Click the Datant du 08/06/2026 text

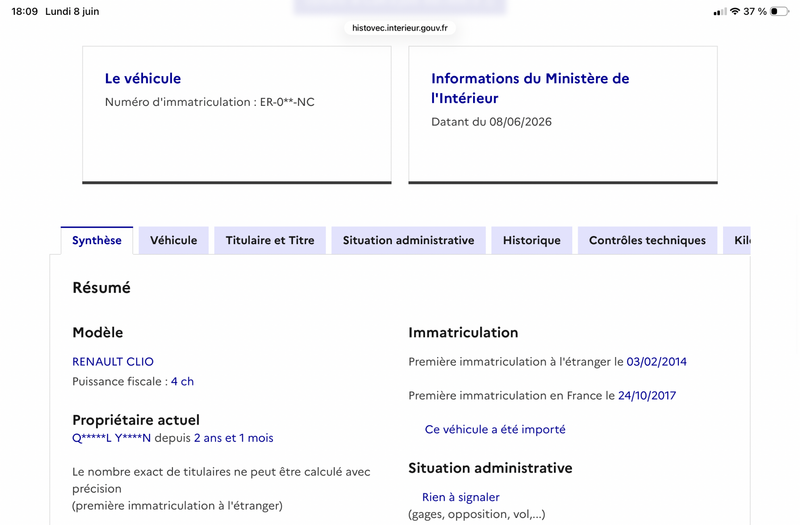[491, 122]
